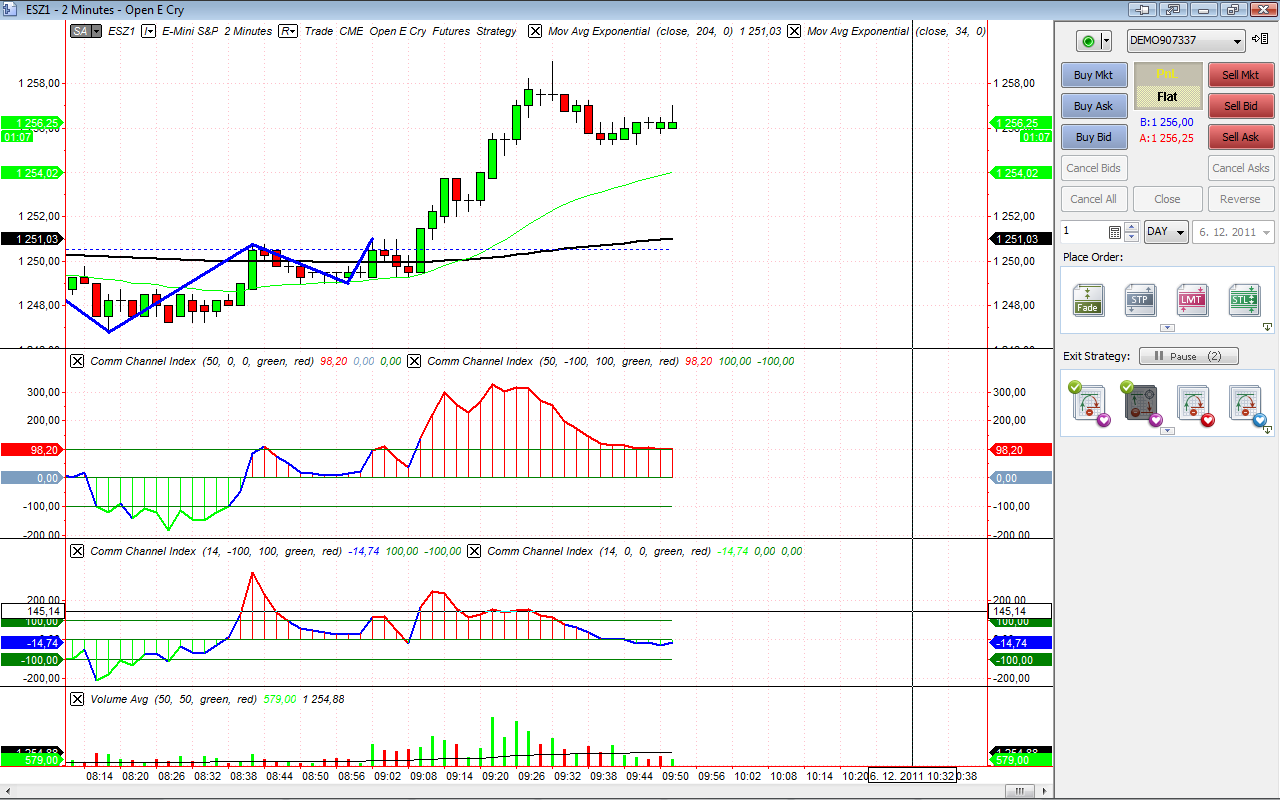Click the 2 Minutes interval label
1280x800 pixels.
pos(248,31)
